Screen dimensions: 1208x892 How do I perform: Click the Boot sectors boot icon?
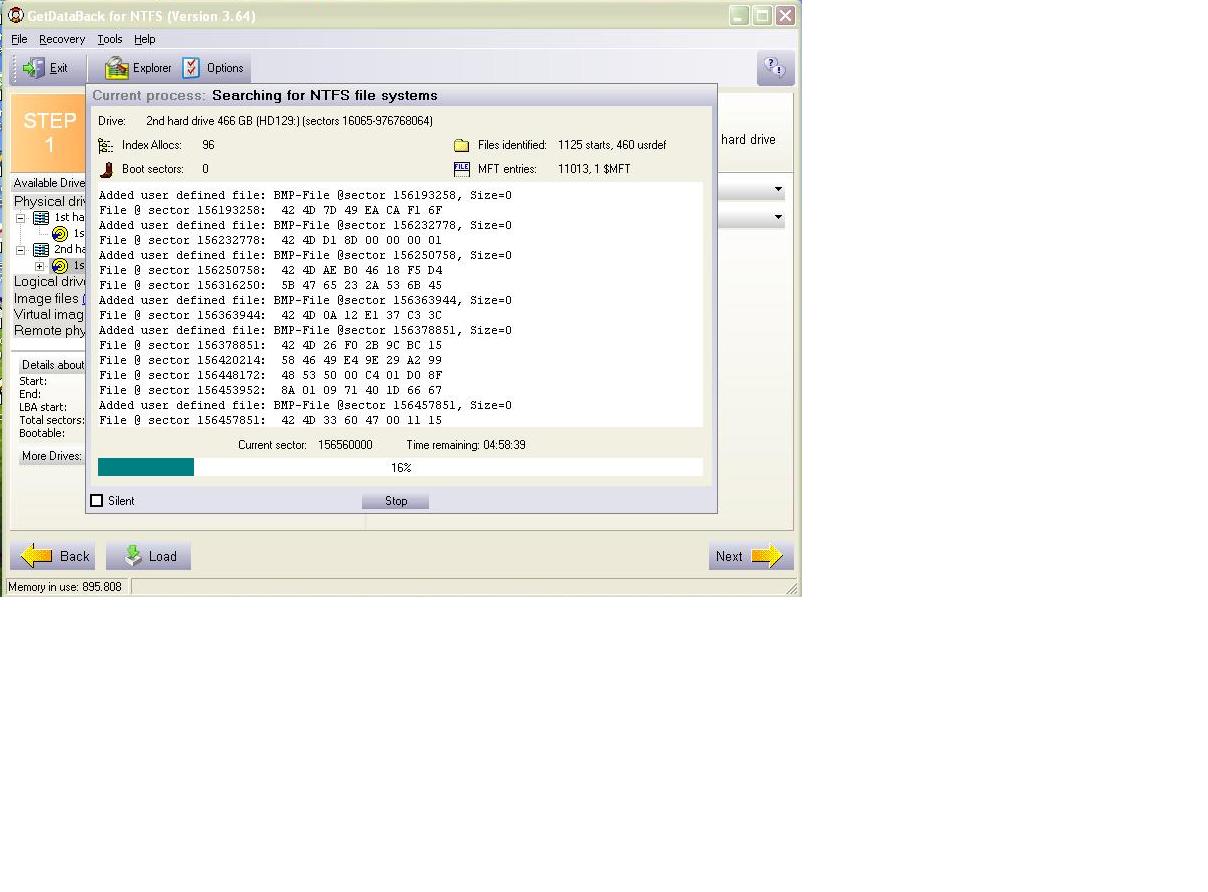coord(106,169)
